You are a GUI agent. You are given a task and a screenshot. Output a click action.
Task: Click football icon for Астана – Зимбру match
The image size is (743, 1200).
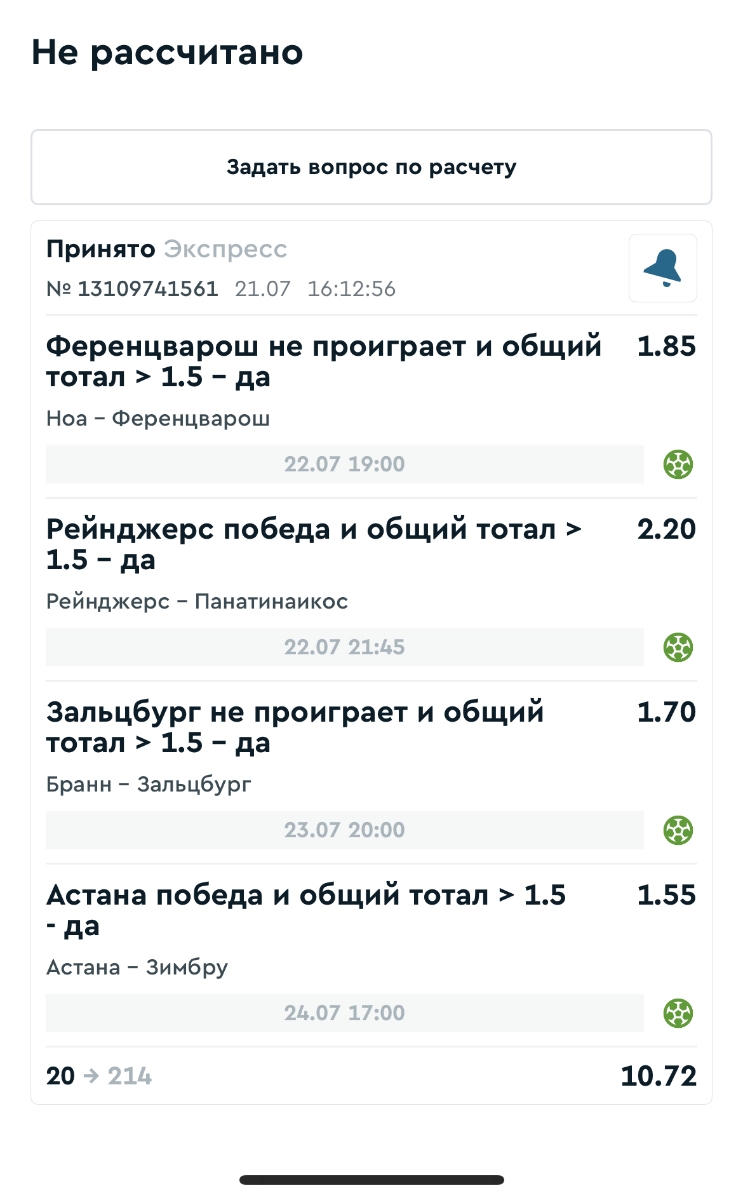(x=679, y=1013)
